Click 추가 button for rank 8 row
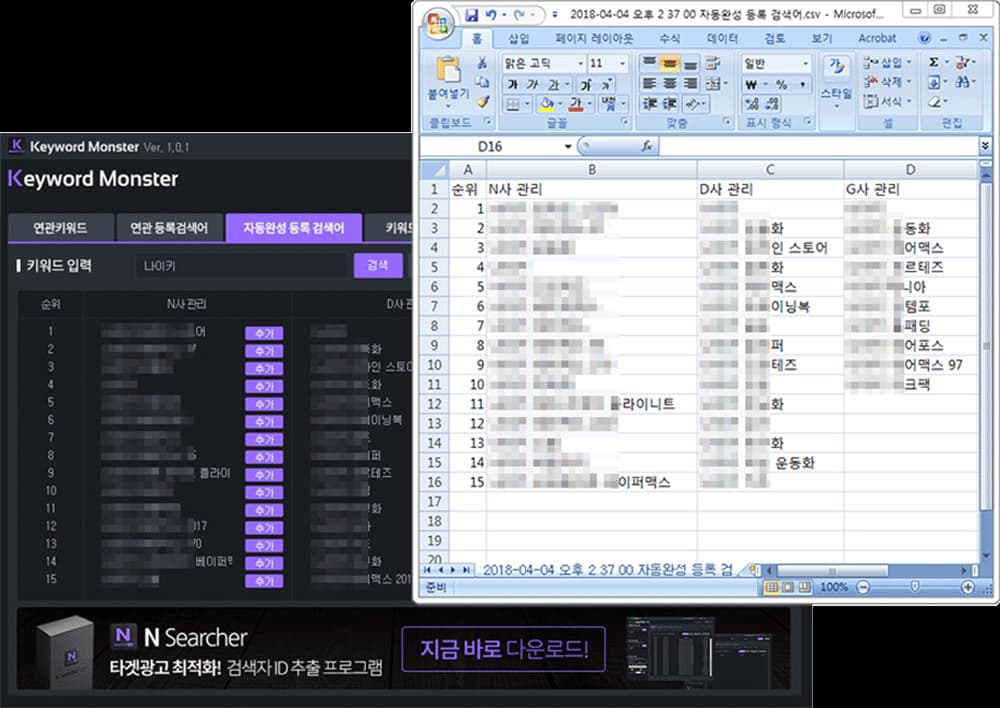This screenshot has width=1000, height=708. point(264,457)
